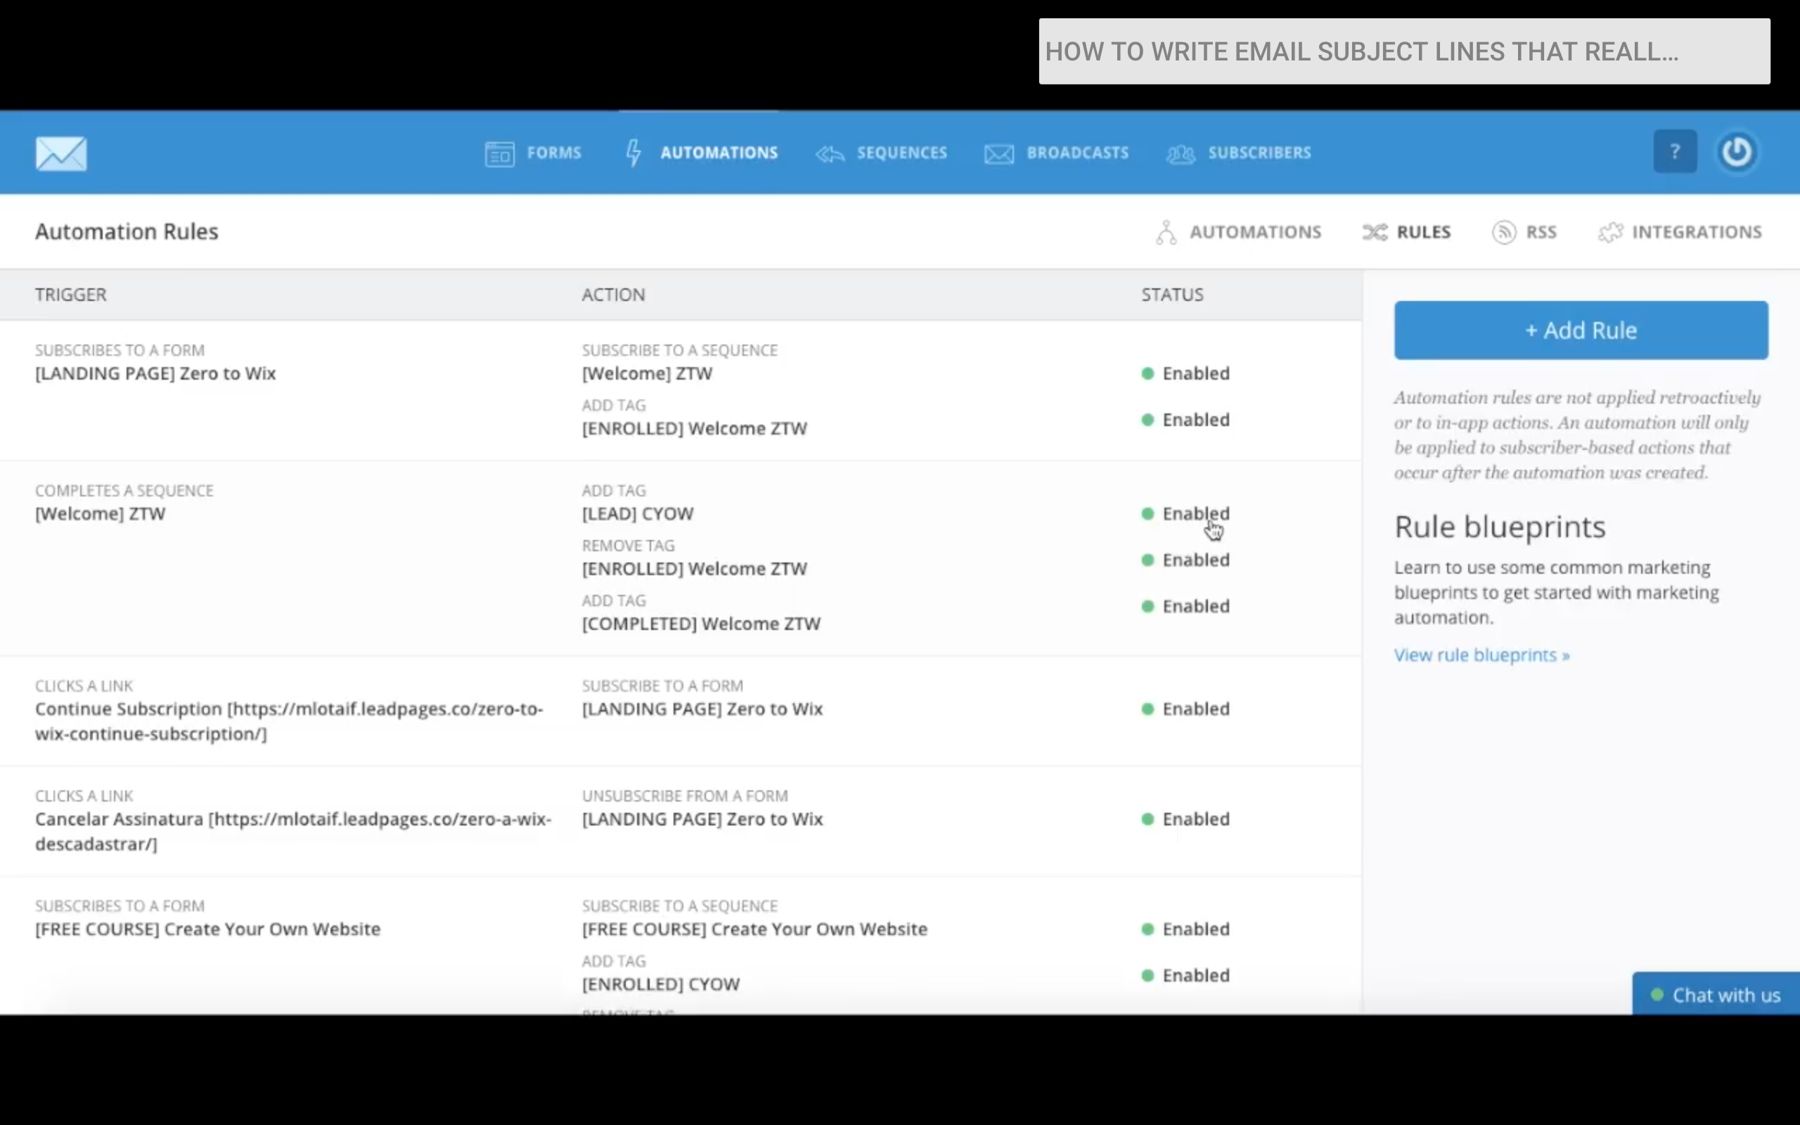Open the Broadcasts tab
Viewport: 1800px width, 1125px height.
click(1057, 153)
